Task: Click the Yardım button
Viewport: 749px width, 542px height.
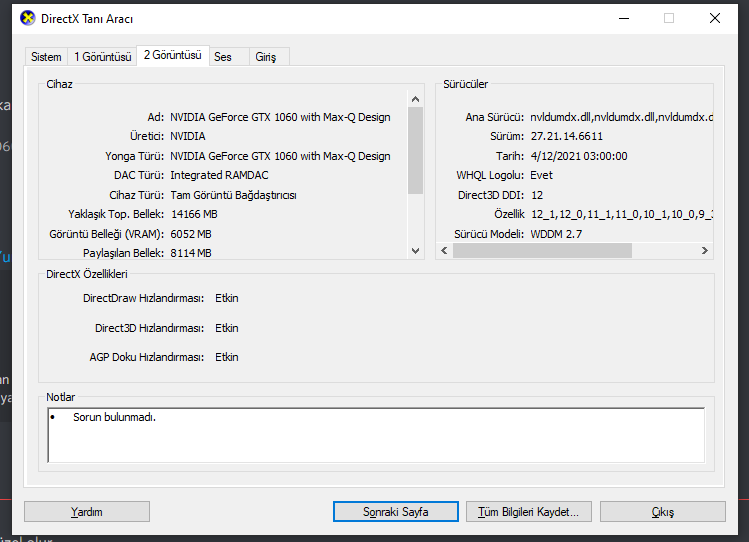Action: pos(87,512)
